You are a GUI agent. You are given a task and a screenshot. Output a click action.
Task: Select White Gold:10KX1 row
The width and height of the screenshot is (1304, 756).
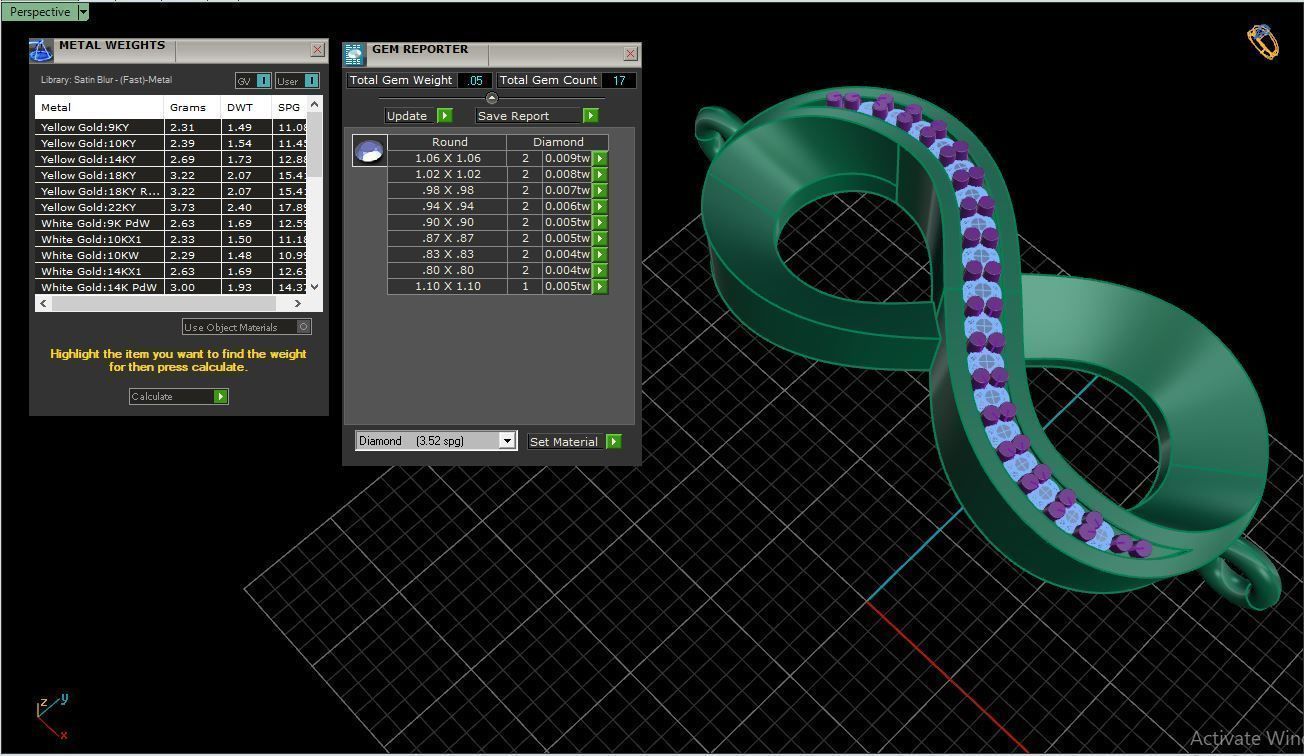[171, 239]
